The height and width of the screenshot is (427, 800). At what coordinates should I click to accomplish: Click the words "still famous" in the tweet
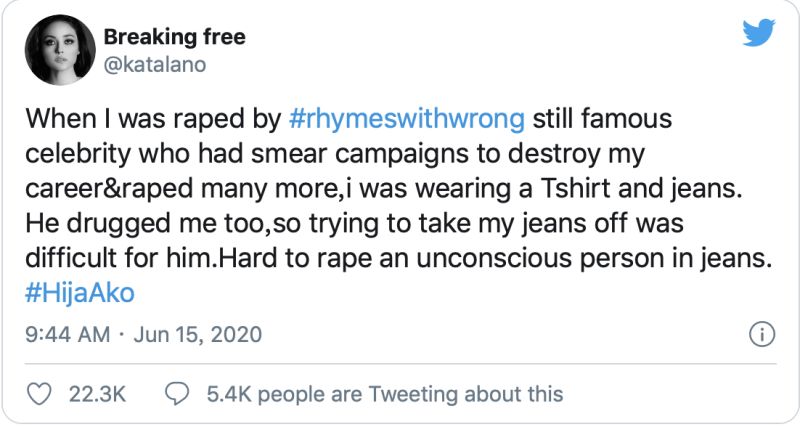[602, 118]
